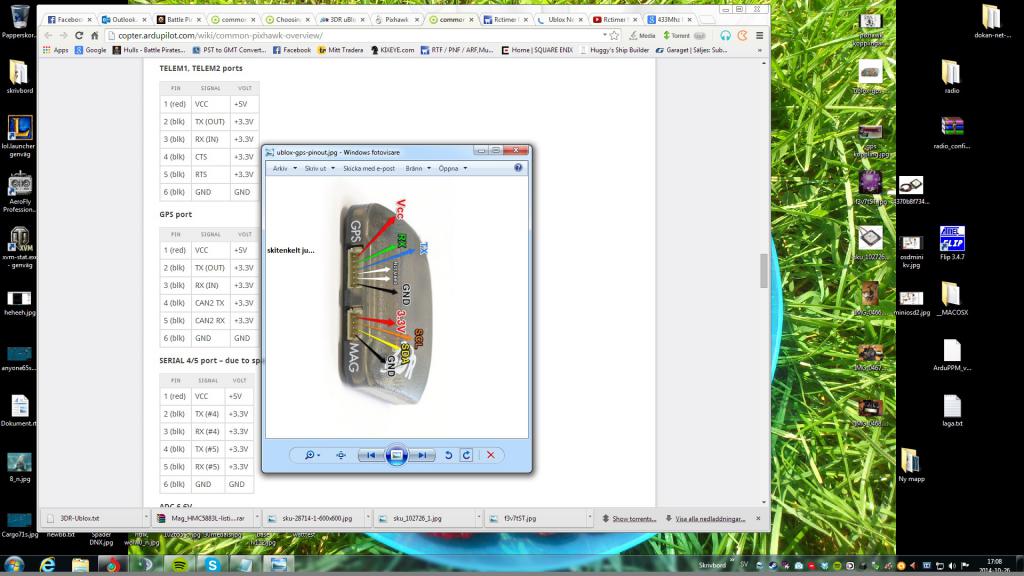The width and height of the screenshot is (1024, 576).
Task: Click Chrome back arrow
Action: [x=48, y=35]
